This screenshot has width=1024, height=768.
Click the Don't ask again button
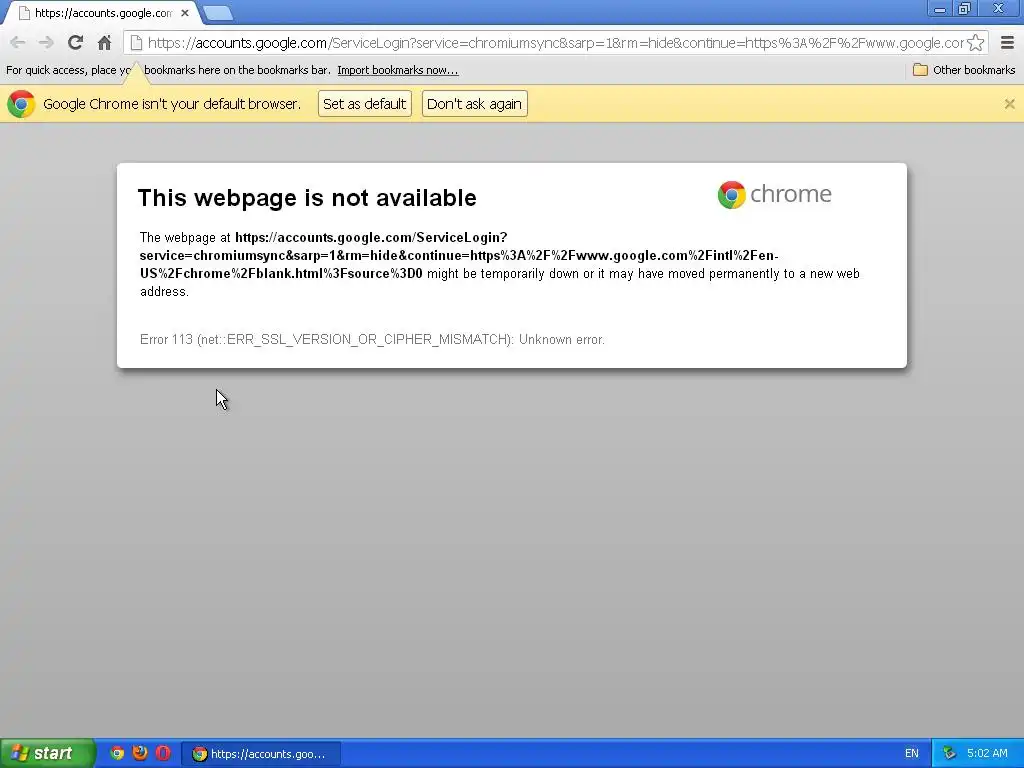pos(474,104)
